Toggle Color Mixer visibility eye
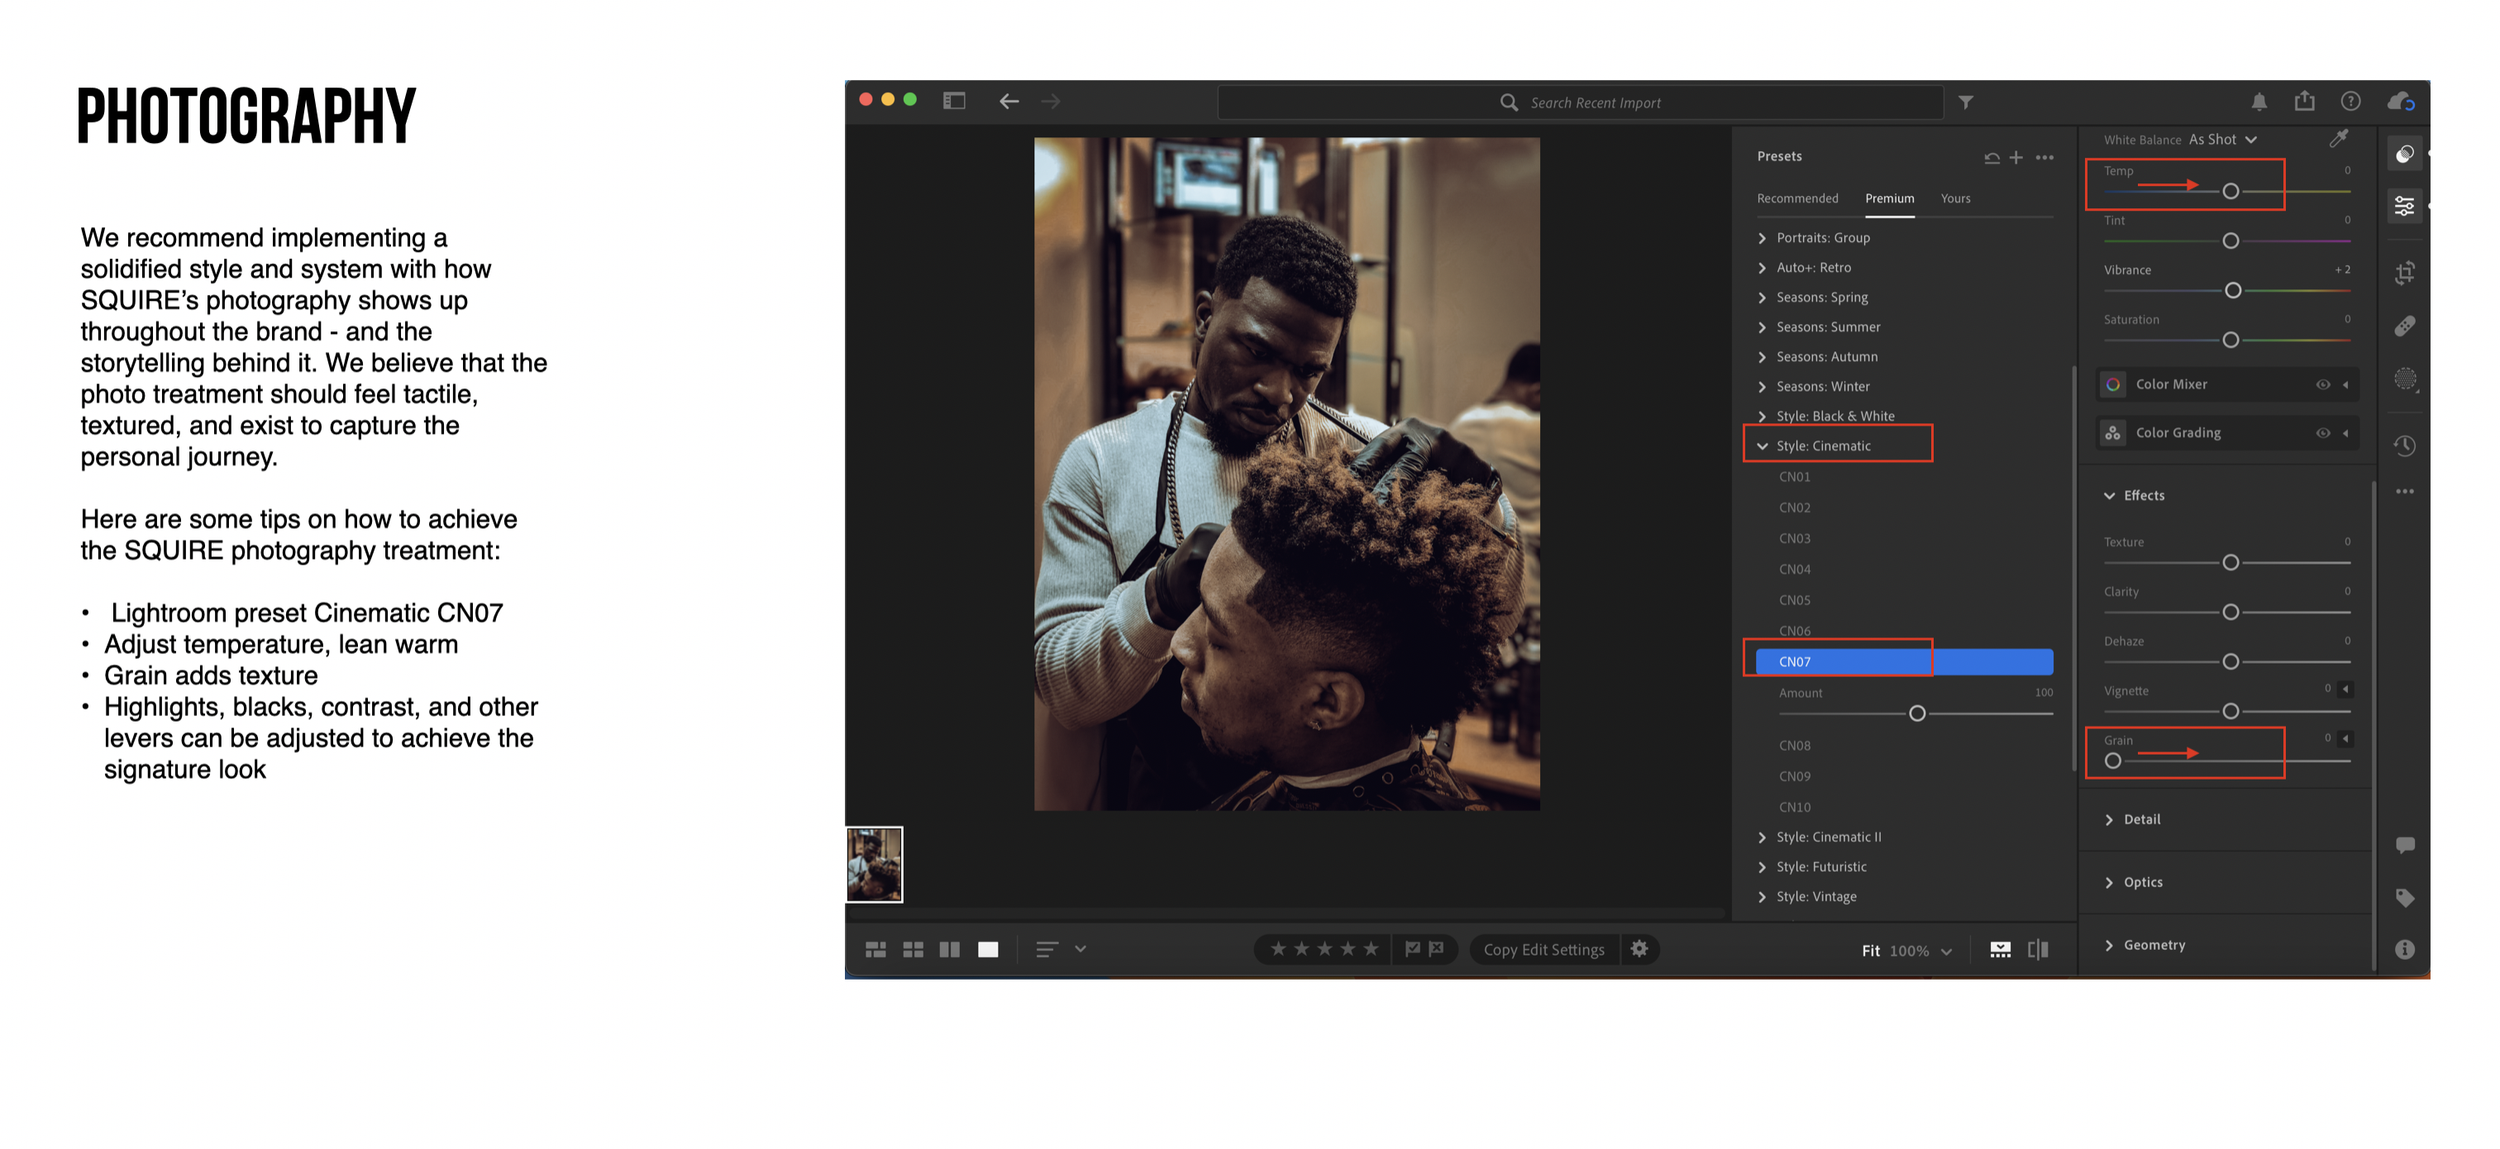Screen dimensions: 2500x1149 coord(2323,385)
